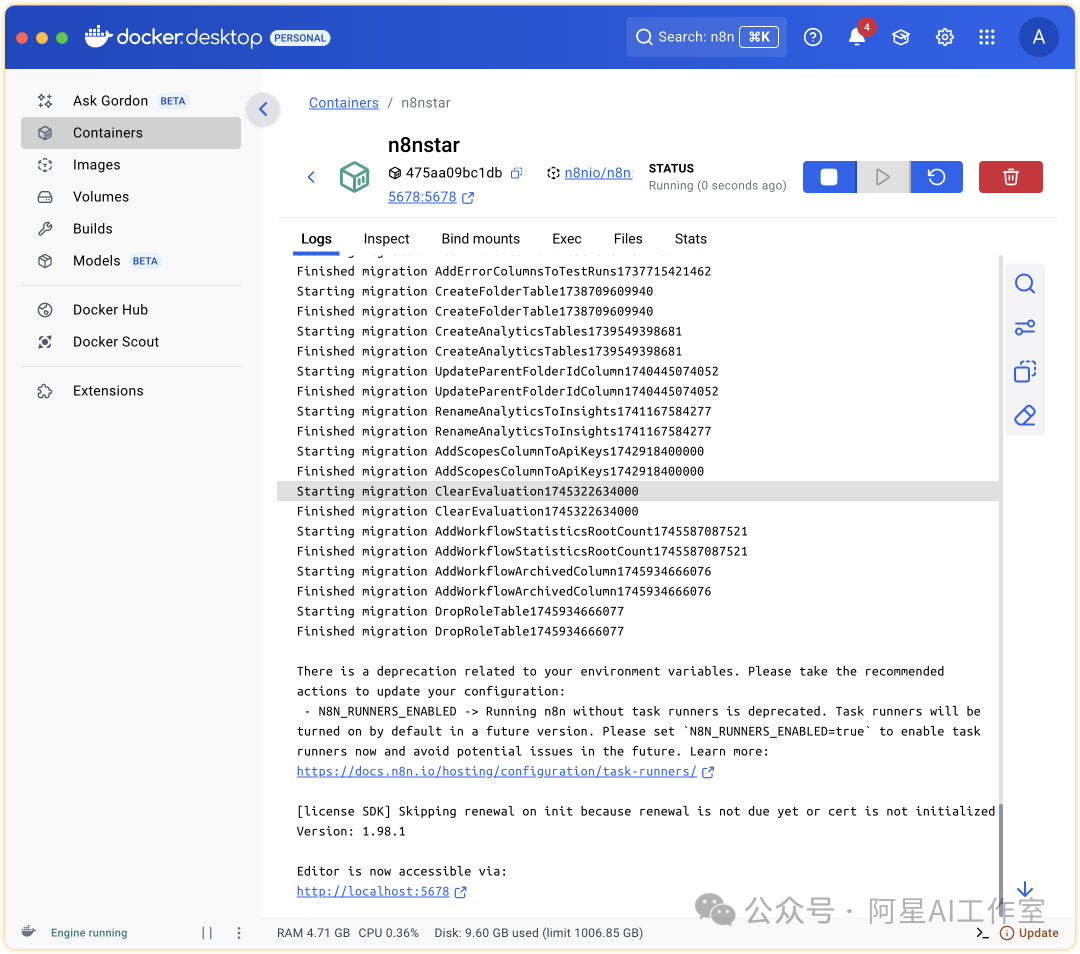Click the Version: 1.98.1 log line

pos(351,831)
